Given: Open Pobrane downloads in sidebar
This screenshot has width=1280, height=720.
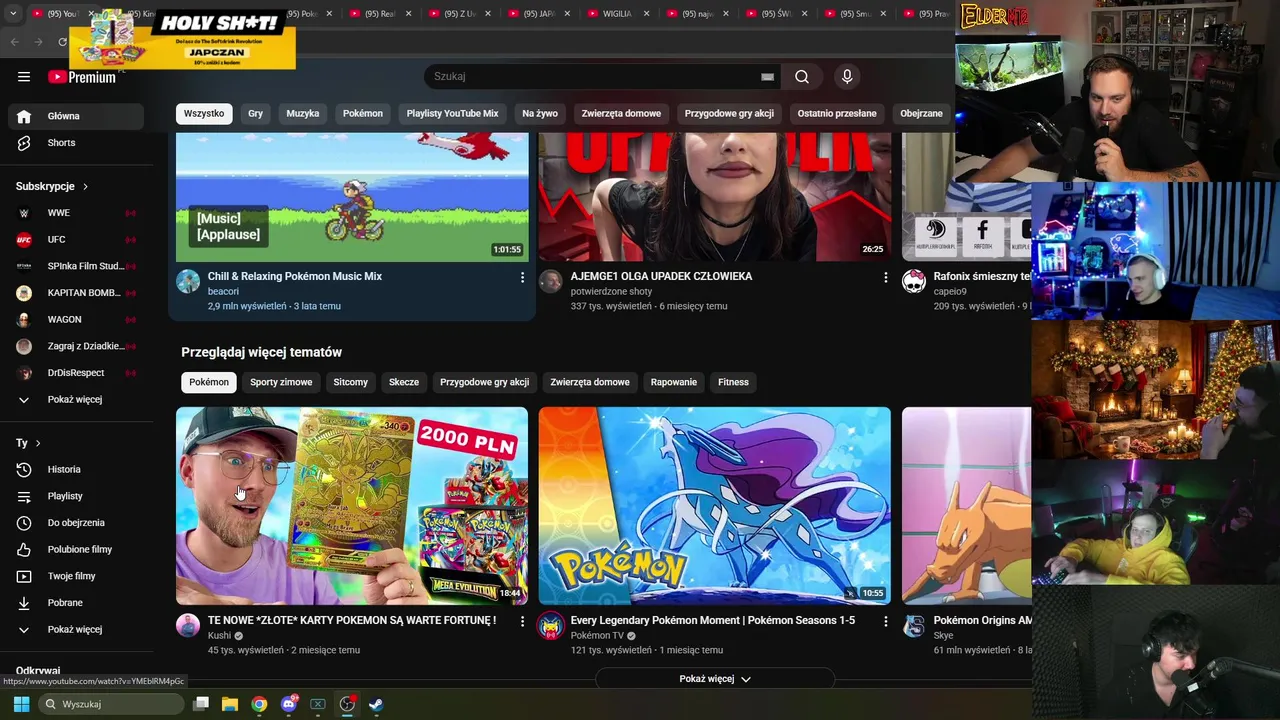Looking at the screenshot, I should pos(76,603).
